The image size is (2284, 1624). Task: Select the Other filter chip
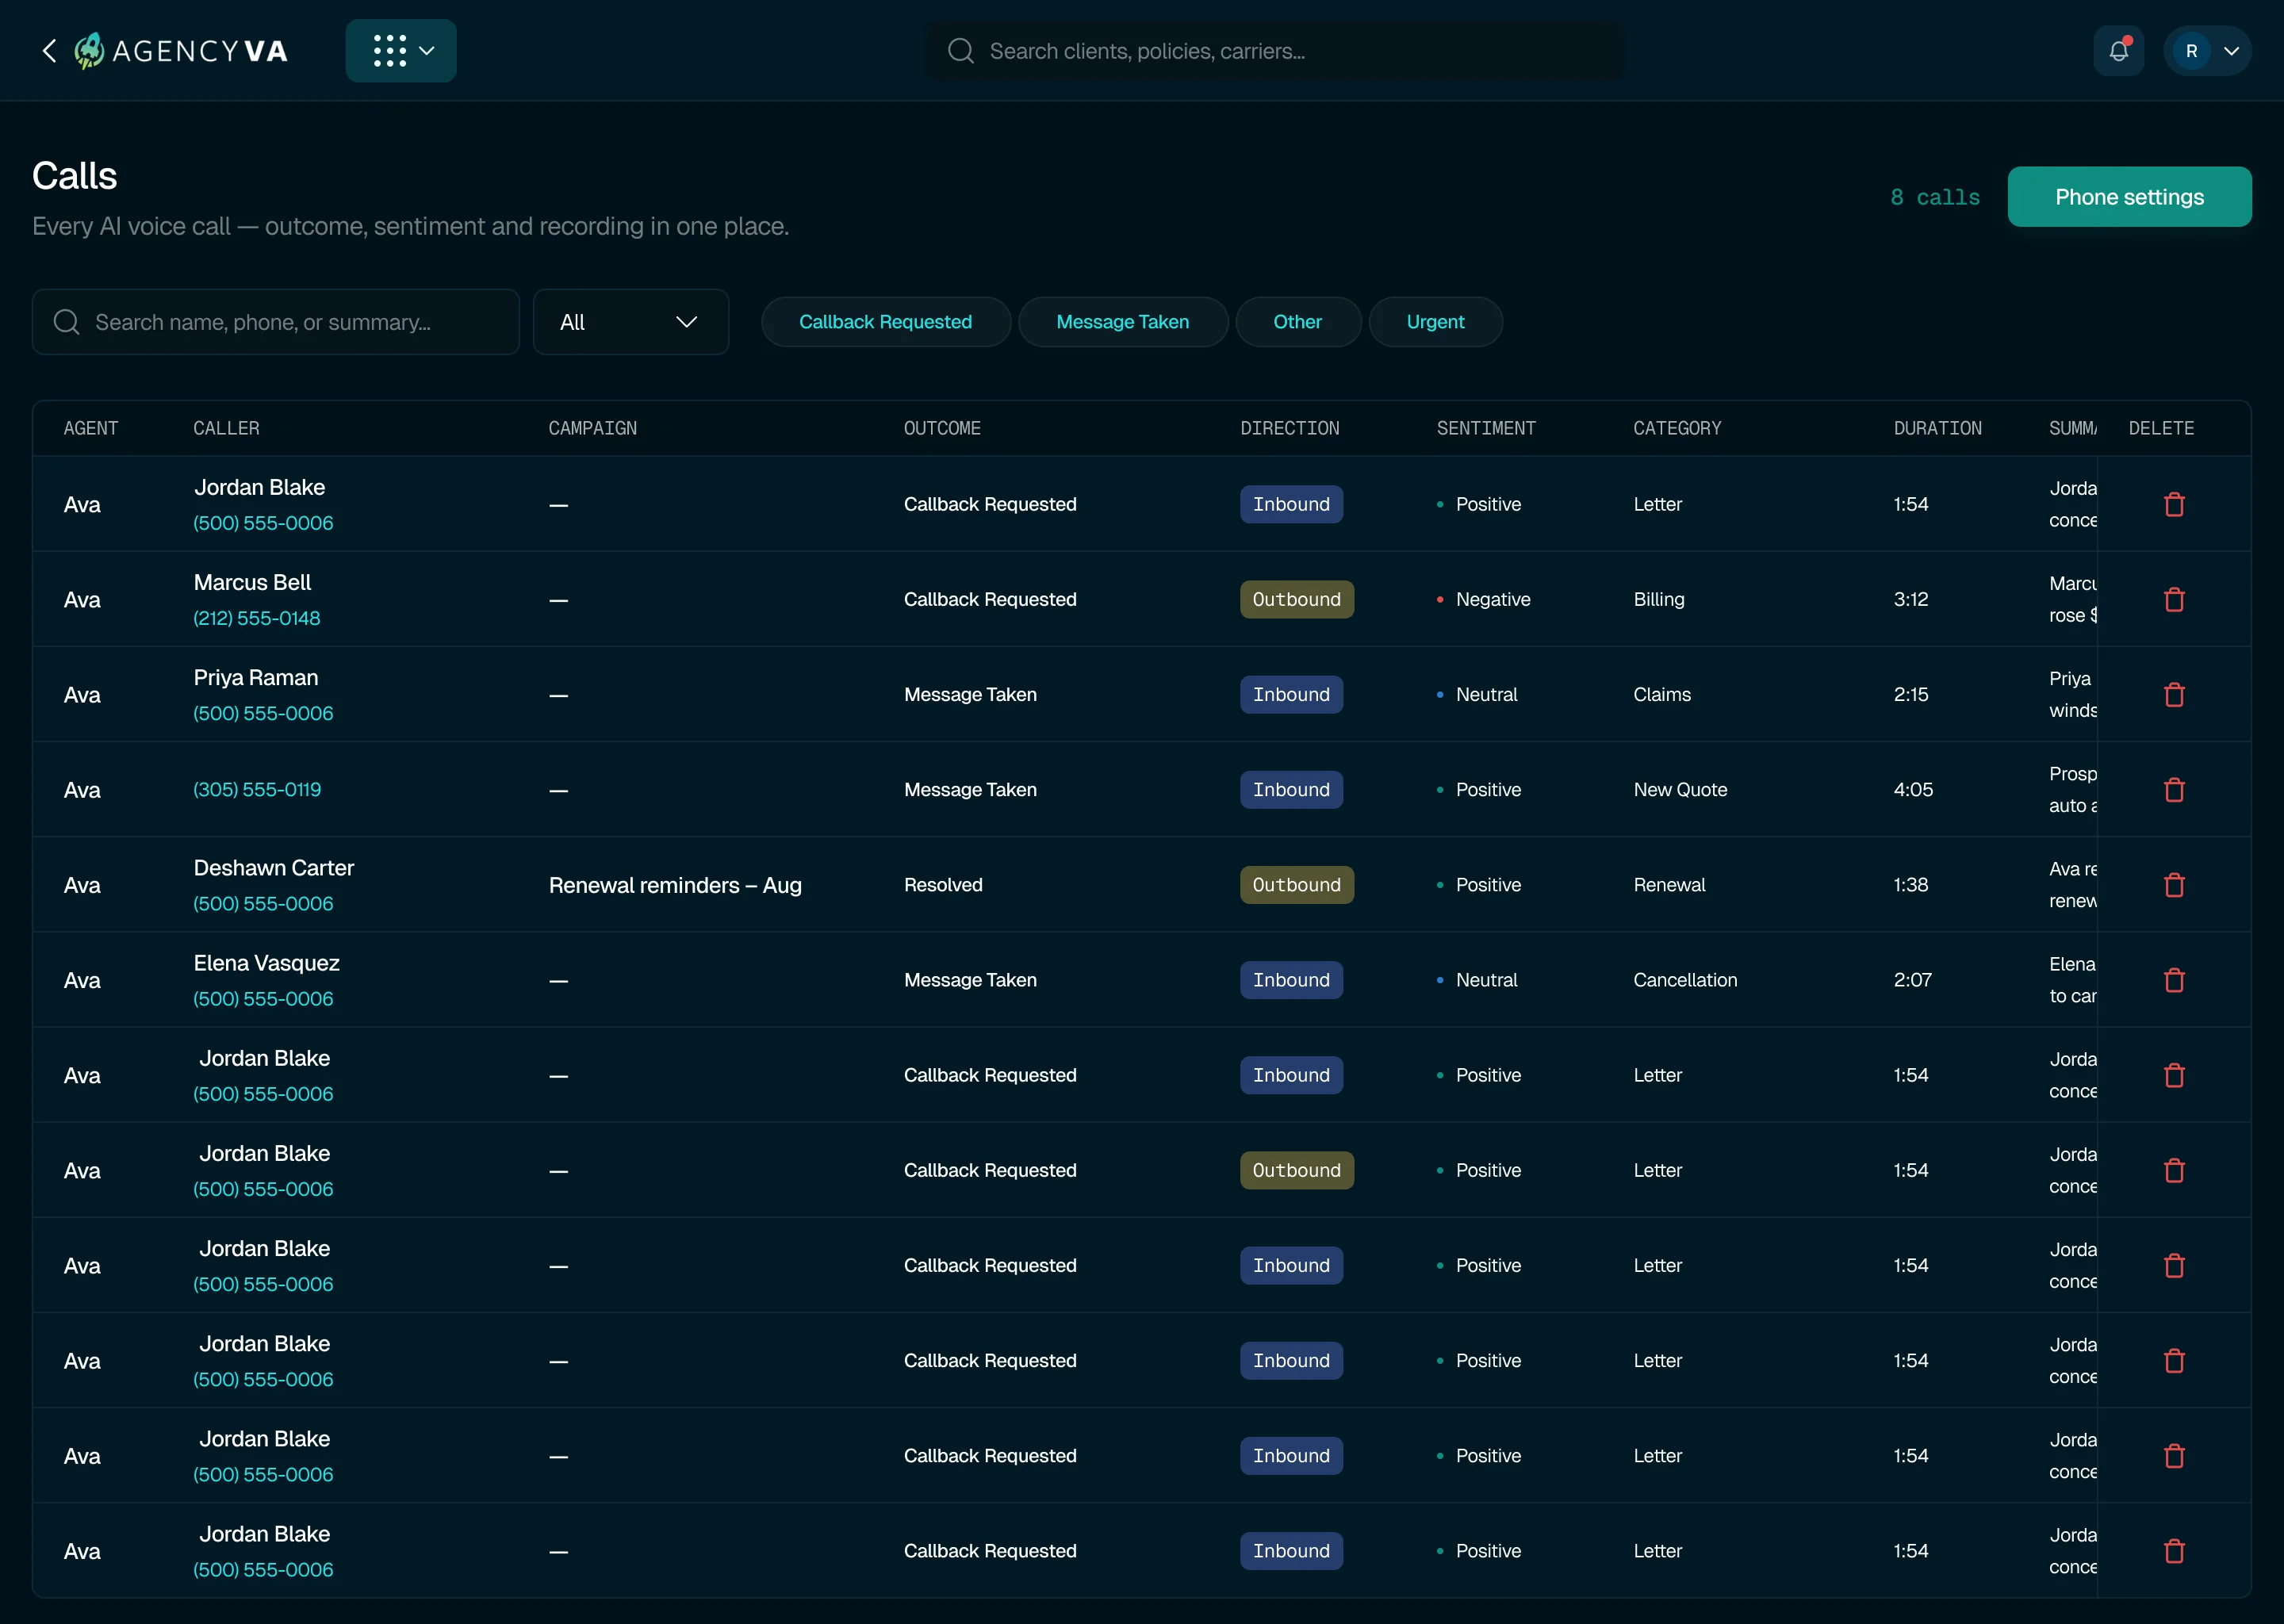pos(1297,322)
